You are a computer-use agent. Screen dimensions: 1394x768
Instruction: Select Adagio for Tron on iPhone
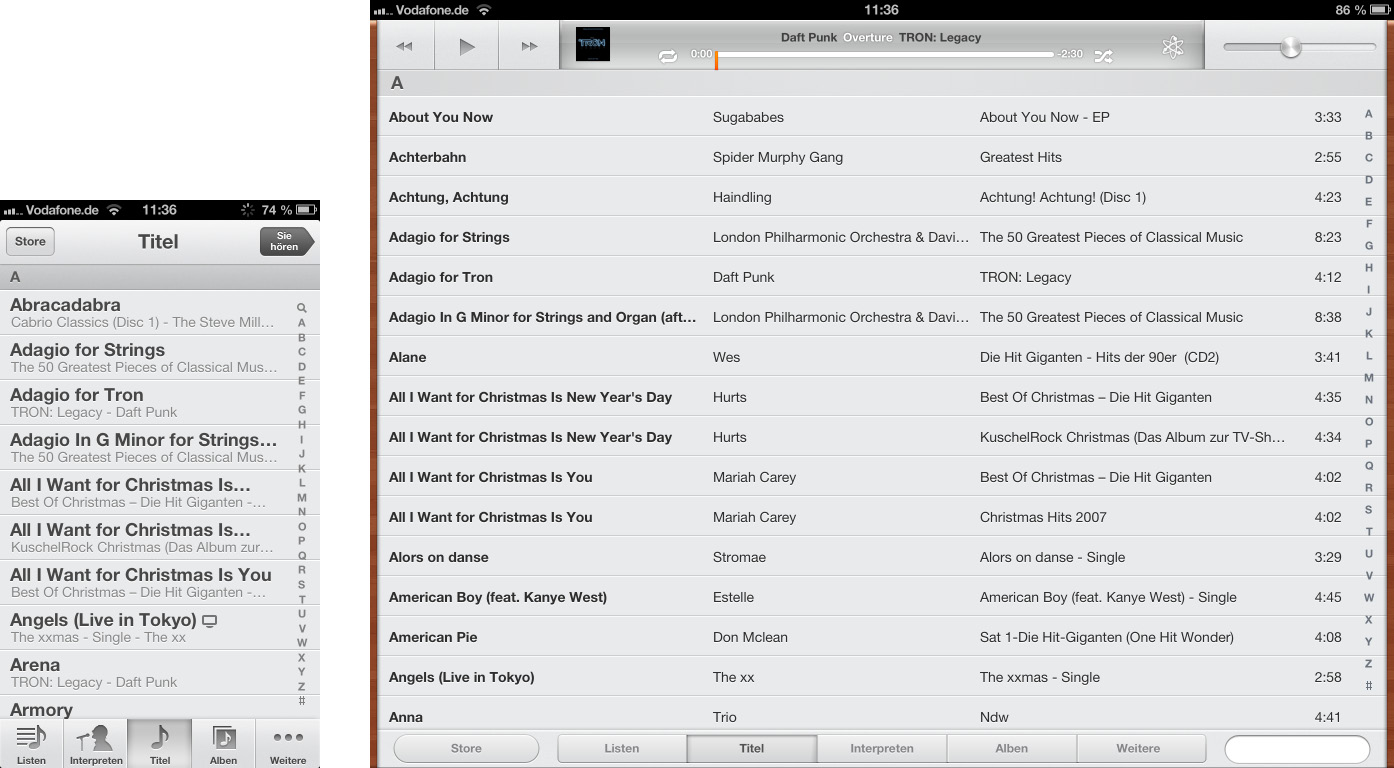point(145,402)
